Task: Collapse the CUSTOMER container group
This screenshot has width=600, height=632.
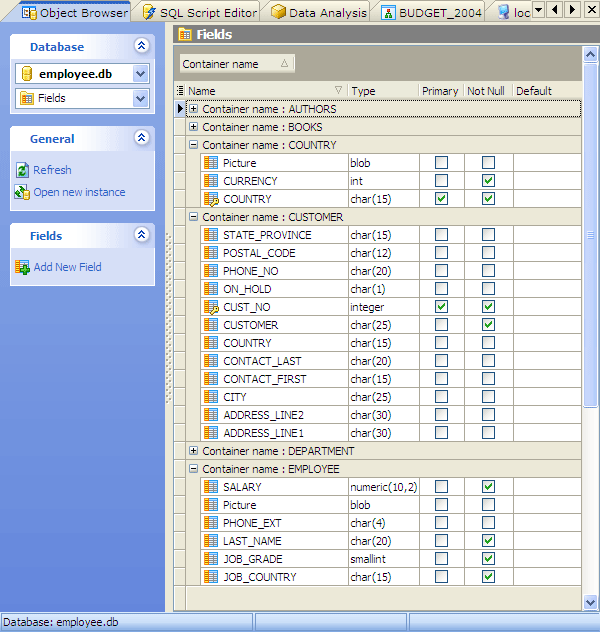Action: tap(193, 217)
